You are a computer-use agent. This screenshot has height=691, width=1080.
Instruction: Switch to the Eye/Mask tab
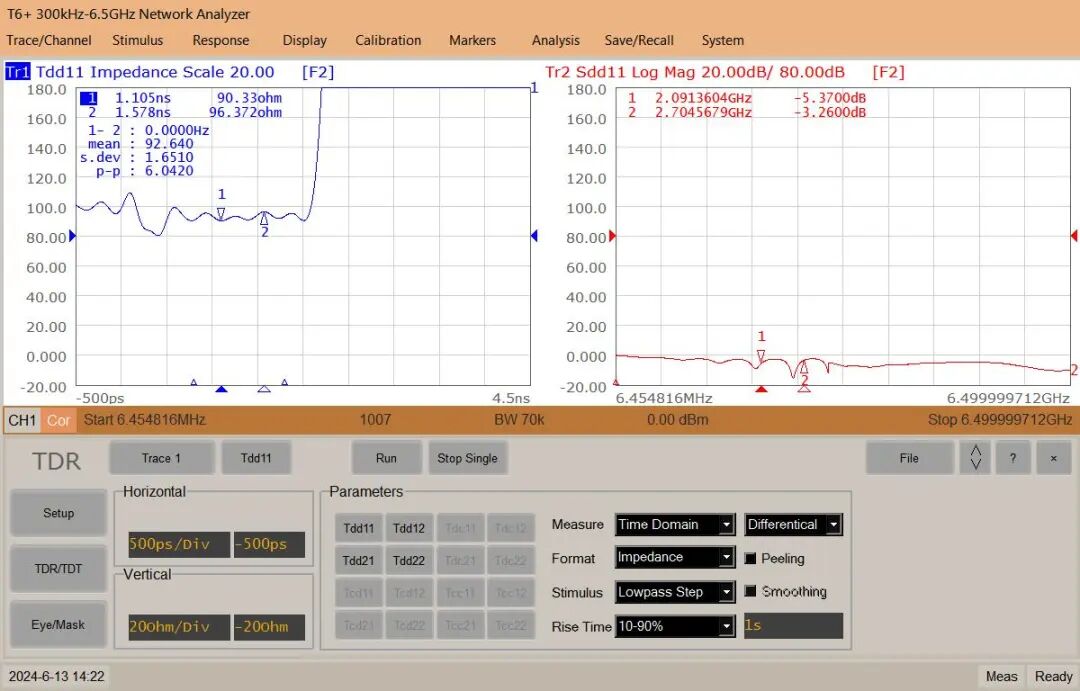coord(59,625)
